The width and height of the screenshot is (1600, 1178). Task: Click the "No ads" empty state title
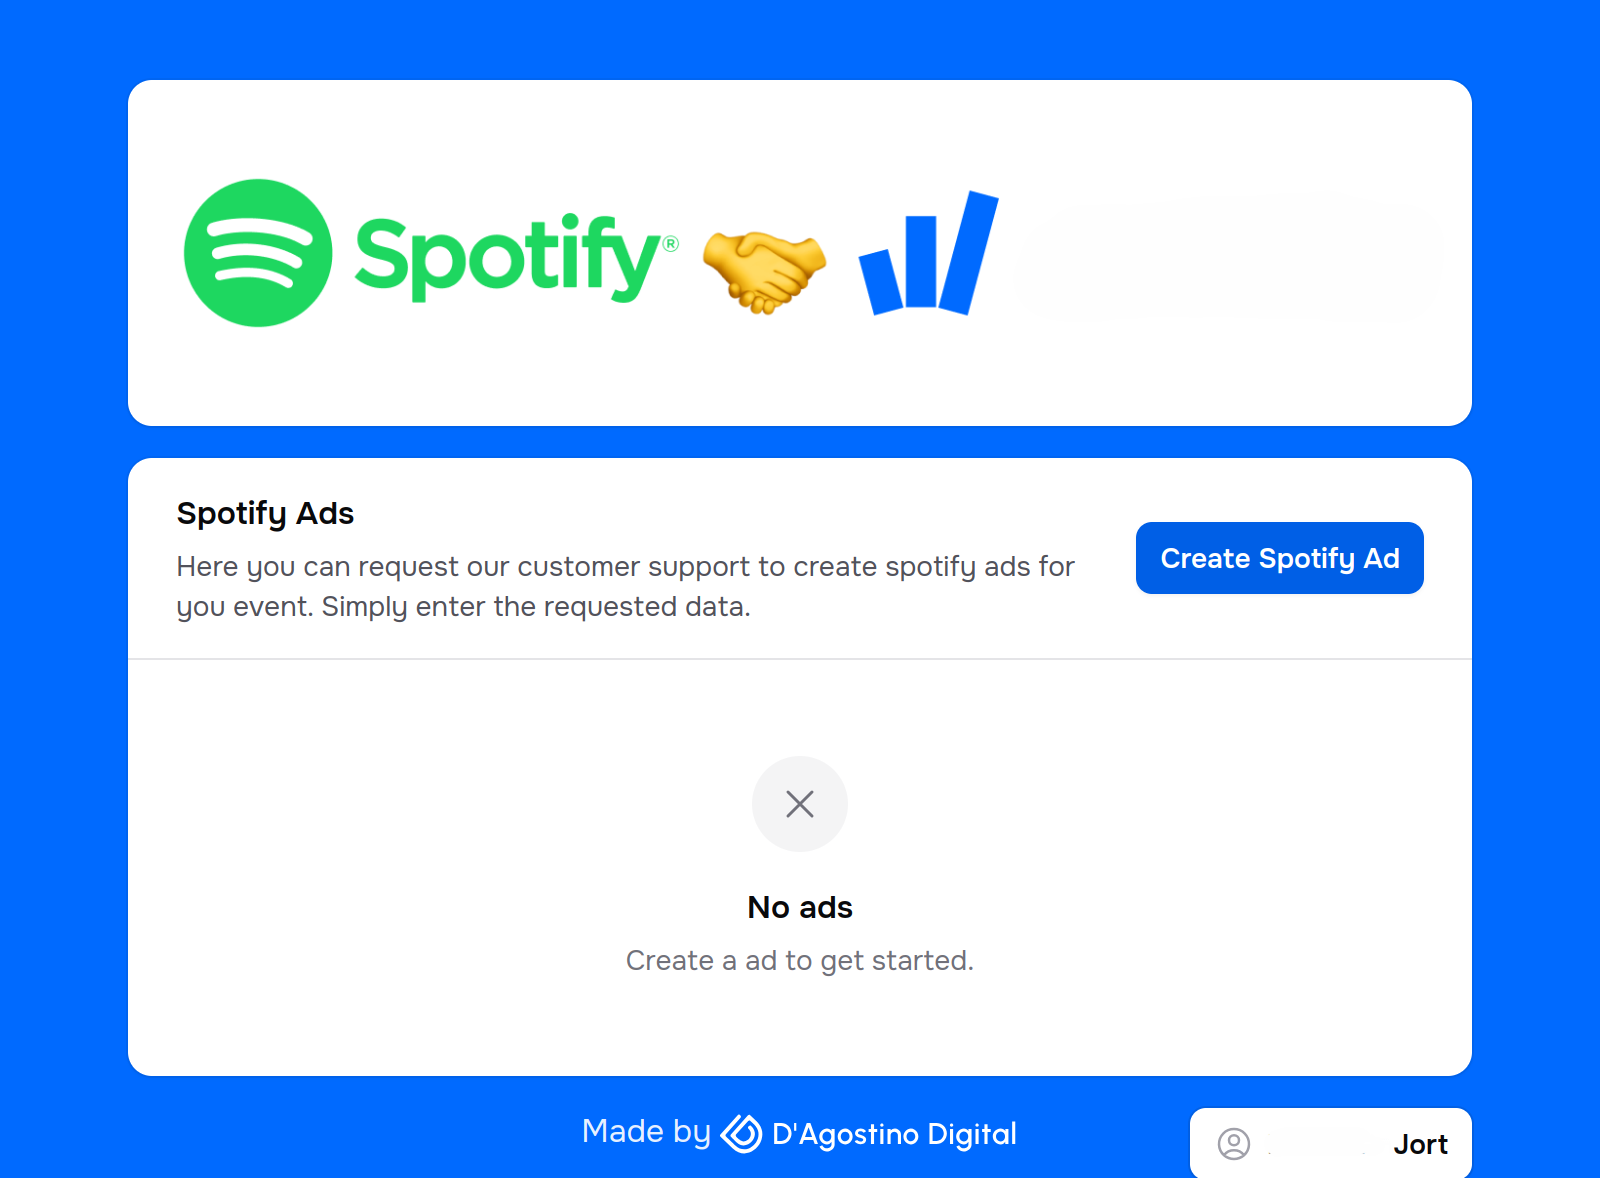tap(800, 907)
